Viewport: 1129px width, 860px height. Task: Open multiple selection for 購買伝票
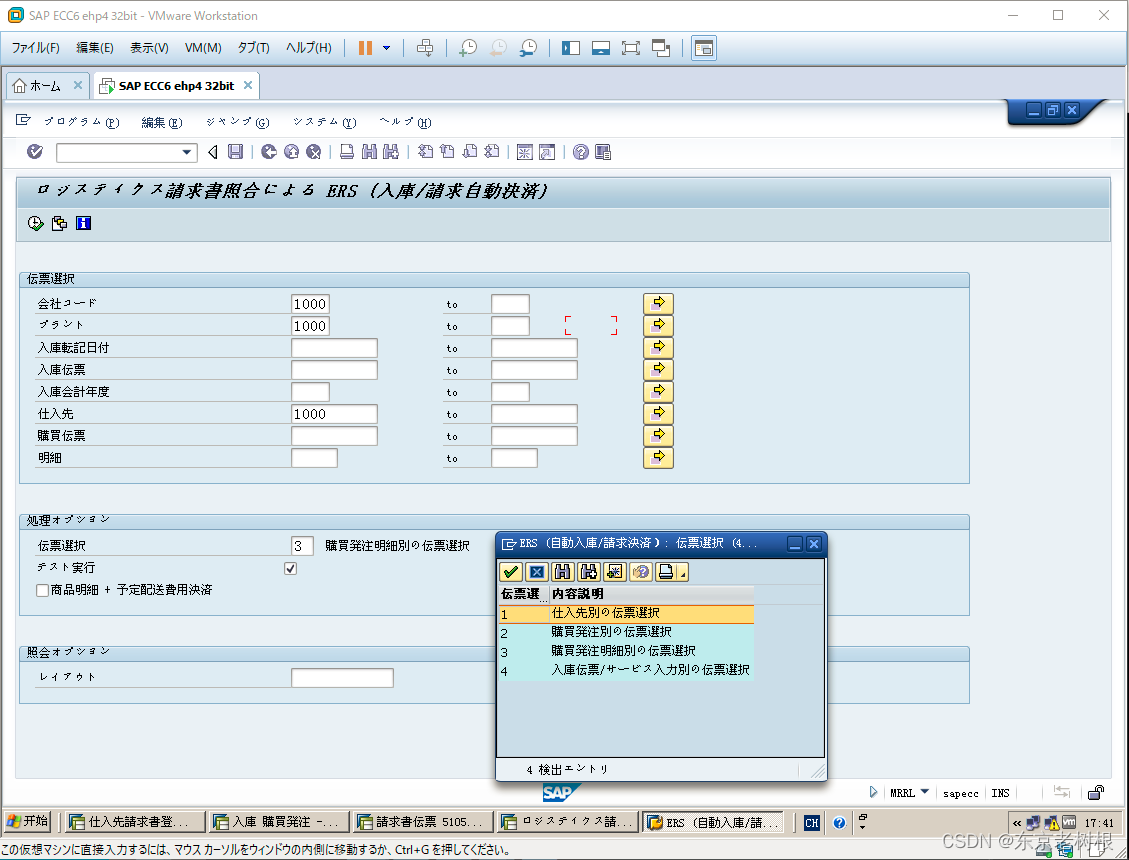coord(658,436)
